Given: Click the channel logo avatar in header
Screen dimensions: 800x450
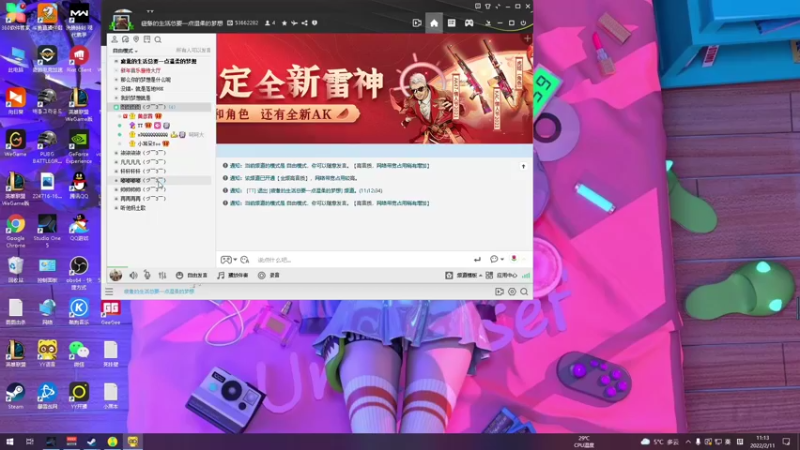Looking at the screenshot, I should point(121,22).
